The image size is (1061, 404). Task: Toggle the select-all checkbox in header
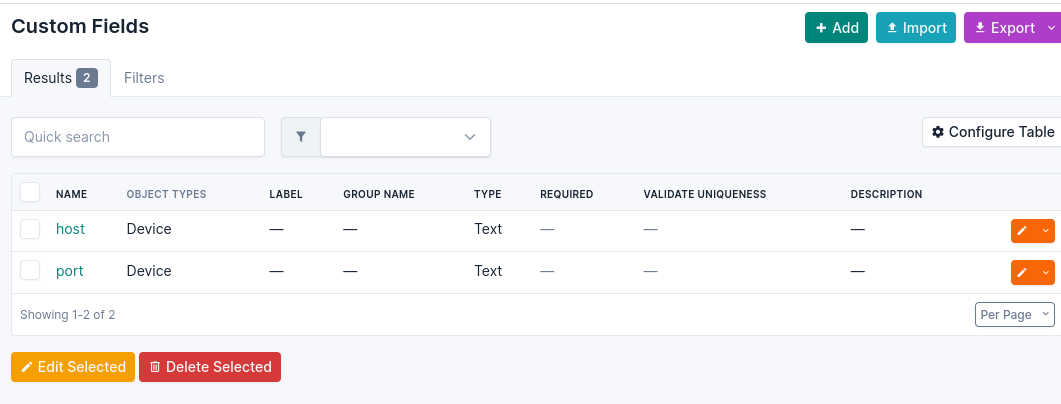coord(30,193)
